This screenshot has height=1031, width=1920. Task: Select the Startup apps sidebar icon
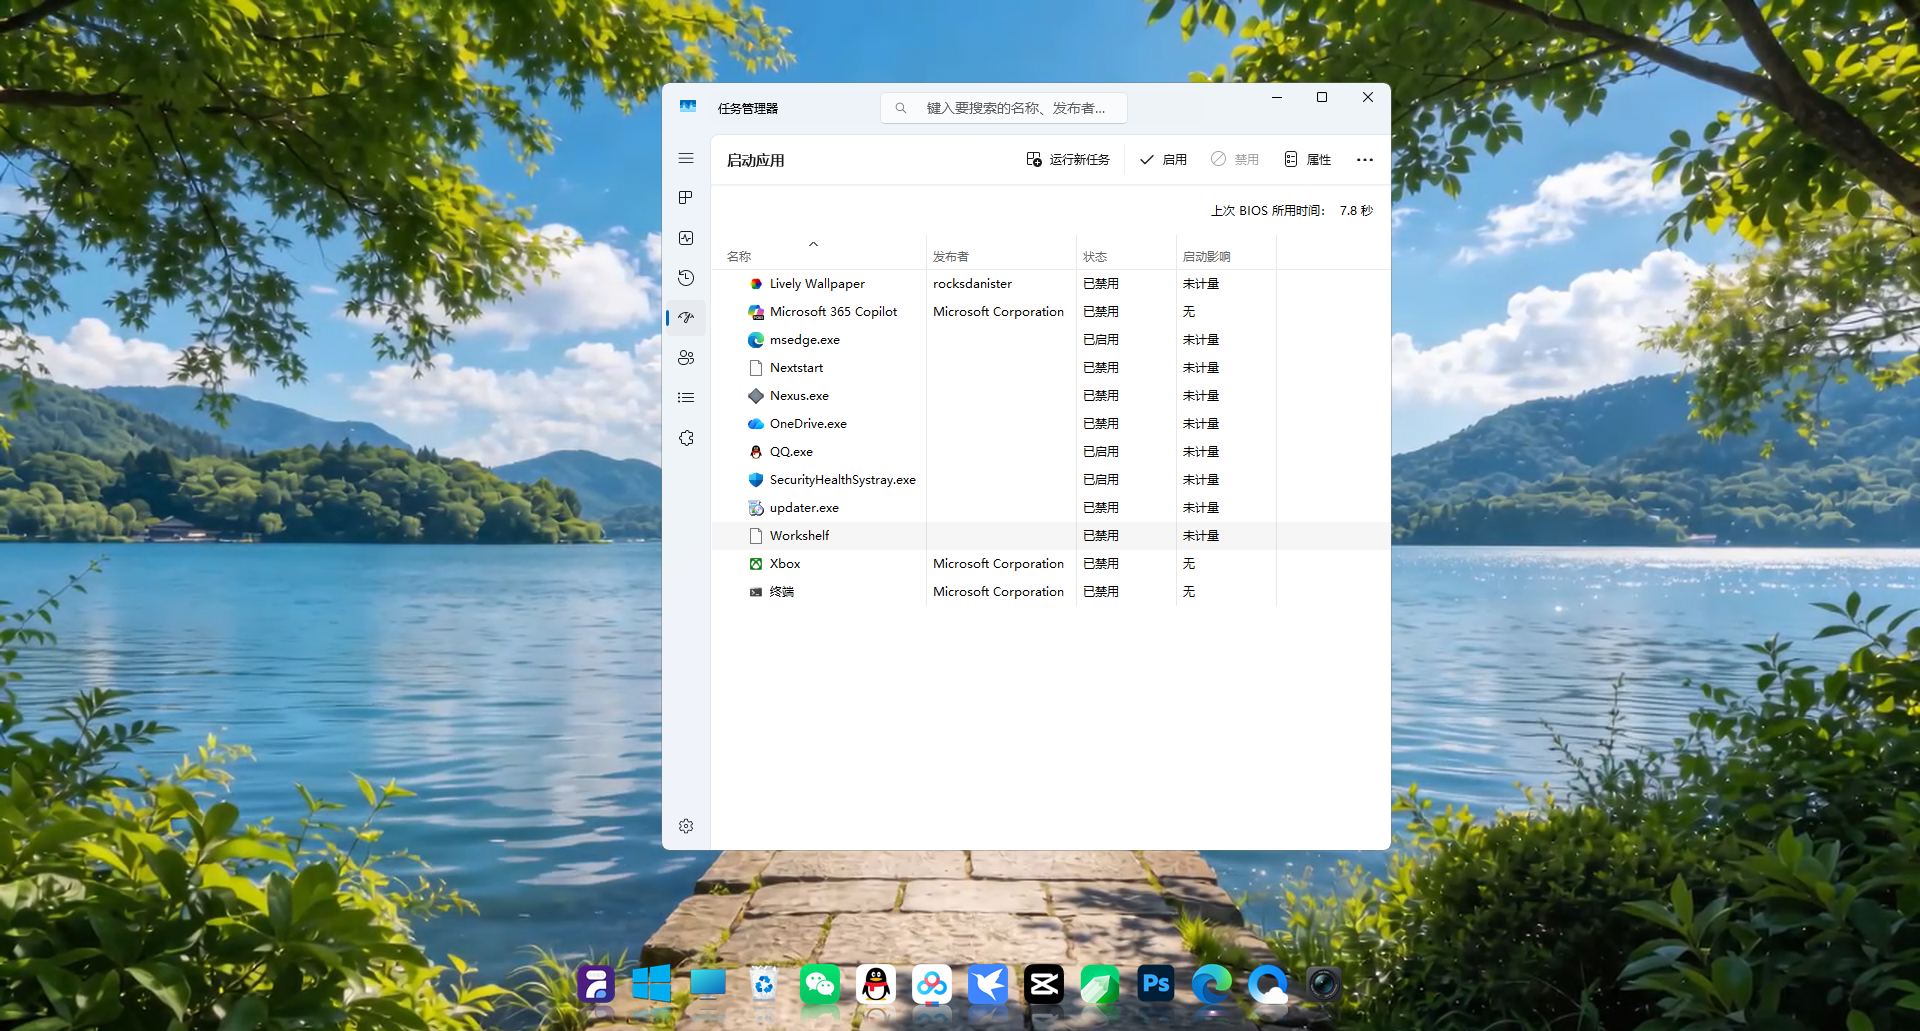tap(686, 318)
